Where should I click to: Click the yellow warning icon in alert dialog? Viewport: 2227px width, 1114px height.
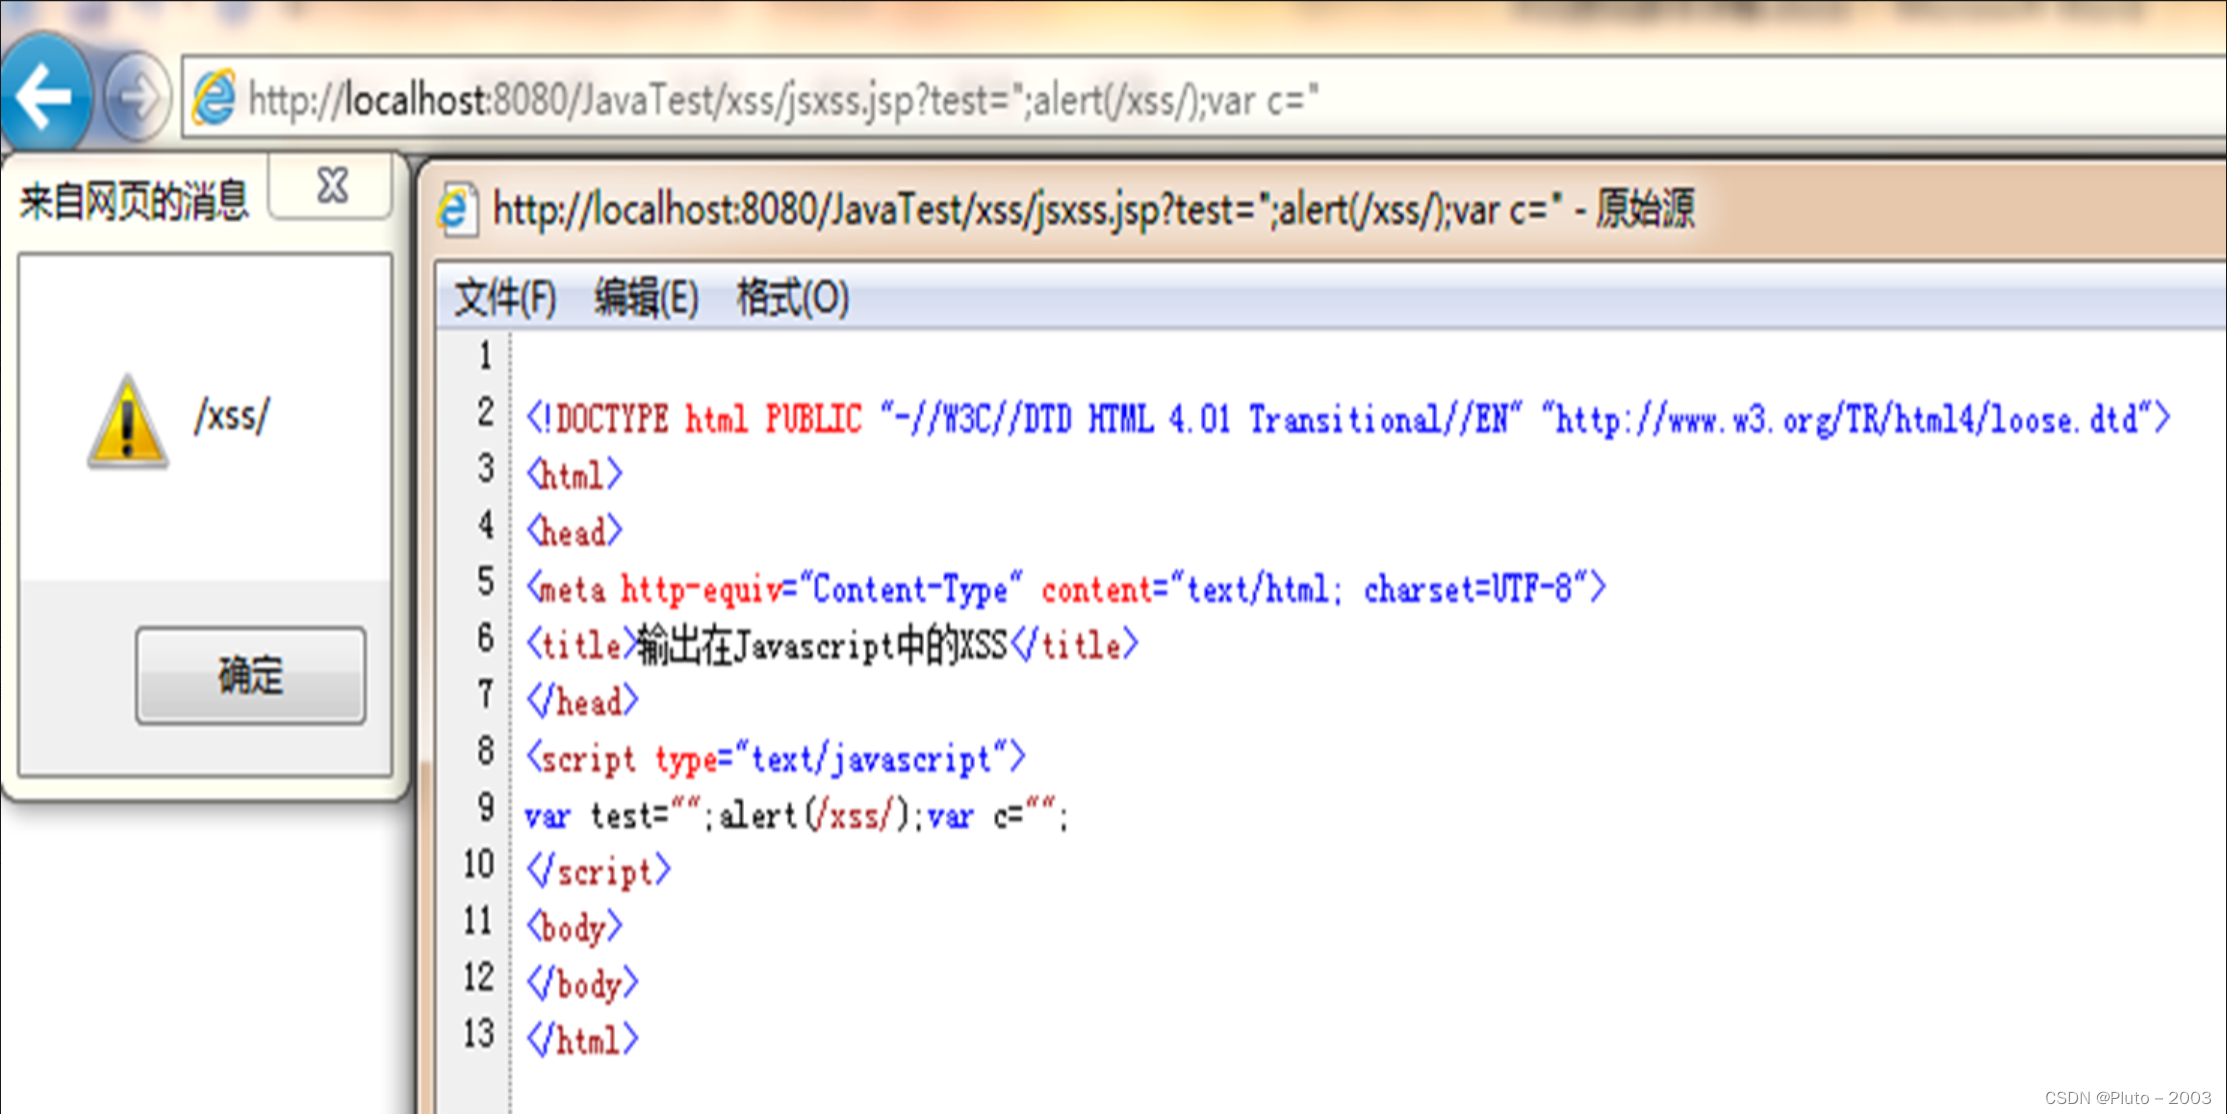pyautogui.click(x=127, y=420)
